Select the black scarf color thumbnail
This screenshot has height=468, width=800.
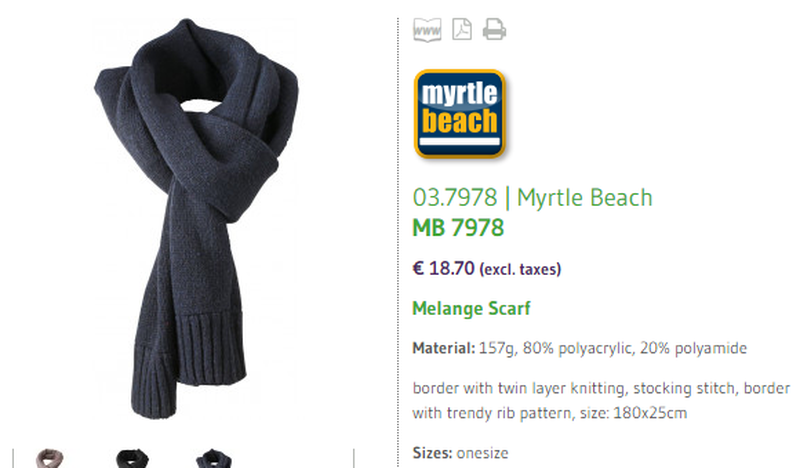coord(132,458)
